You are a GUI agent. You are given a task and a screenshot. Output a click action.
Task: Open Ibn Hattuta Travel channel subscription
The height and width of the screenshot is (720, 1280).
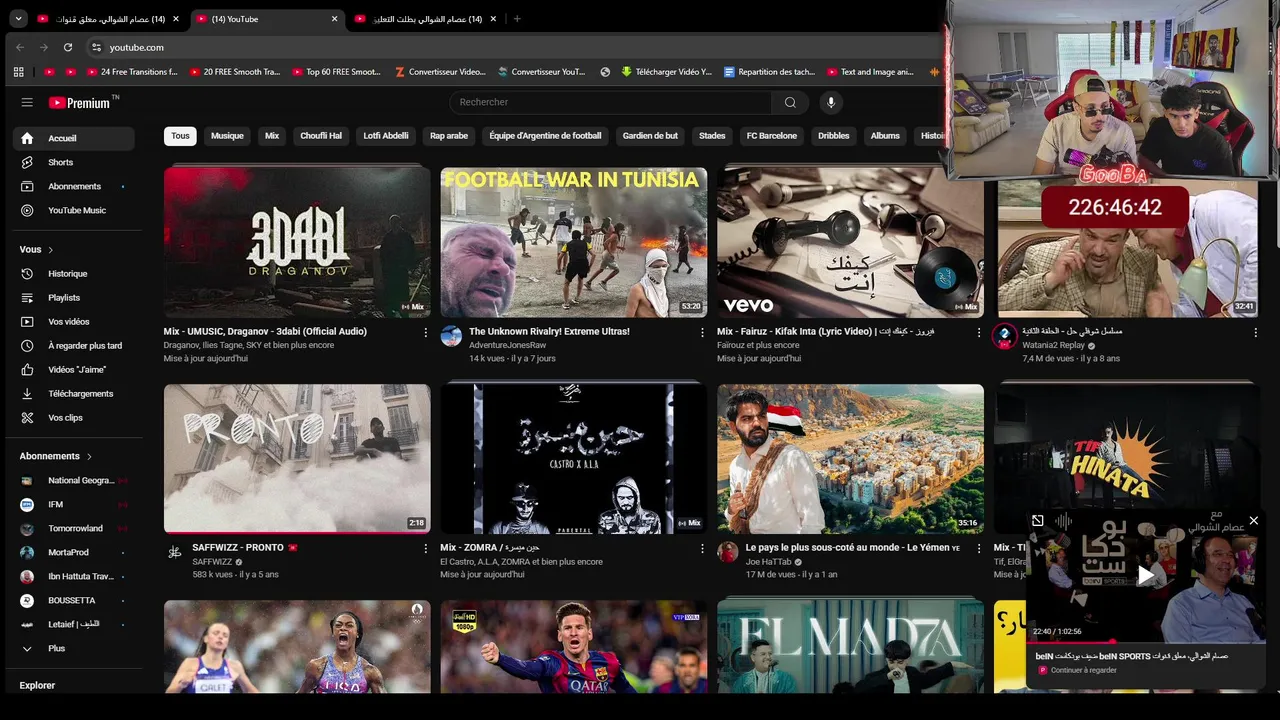pos(74,576)
